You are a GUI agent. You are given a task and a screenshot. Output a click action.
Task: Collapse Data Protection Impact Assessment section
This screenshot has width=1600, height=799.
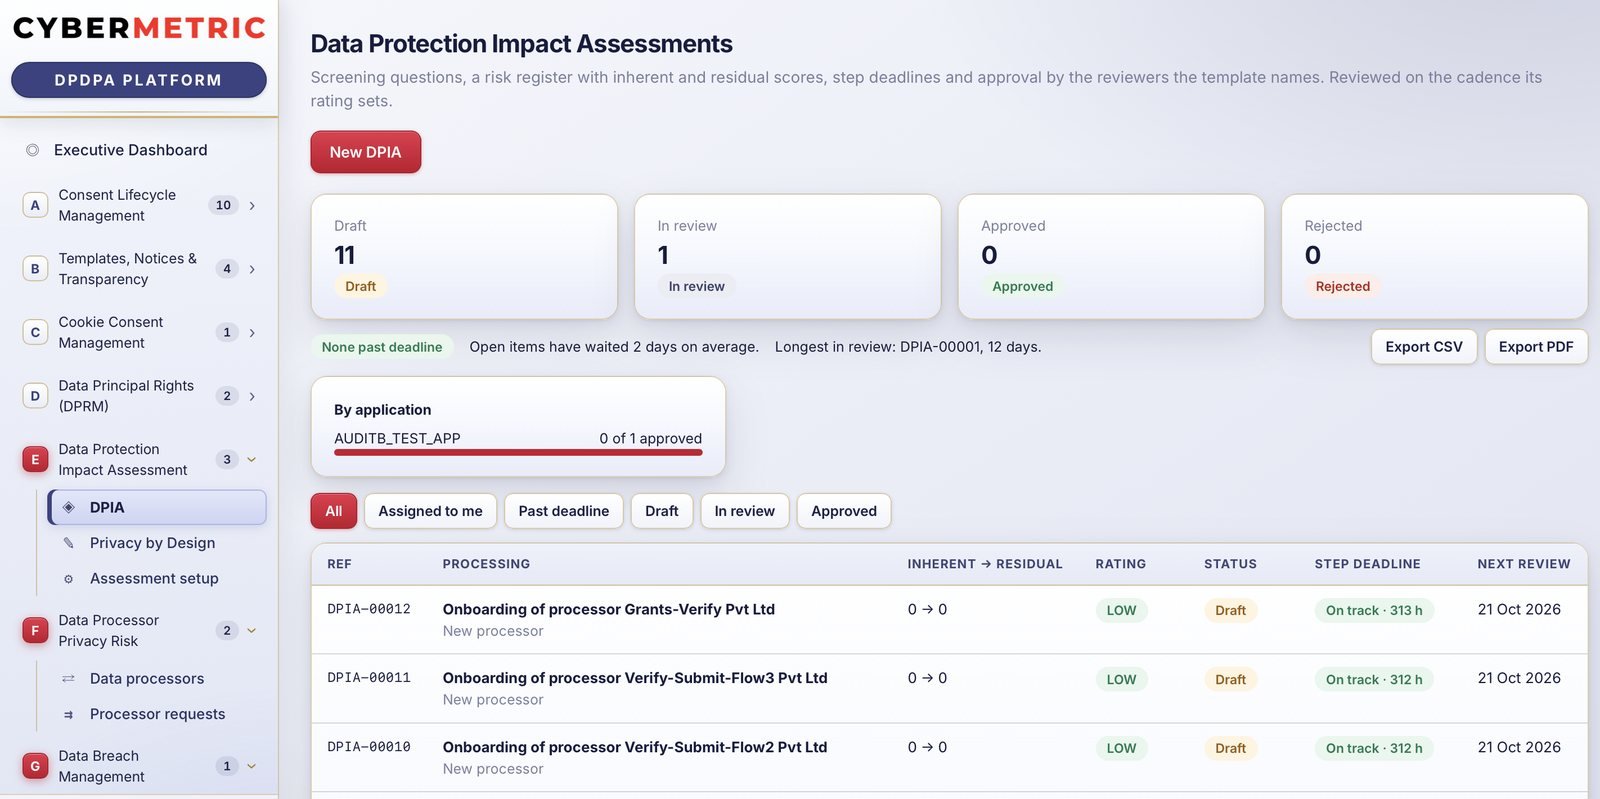click(252, 460)
